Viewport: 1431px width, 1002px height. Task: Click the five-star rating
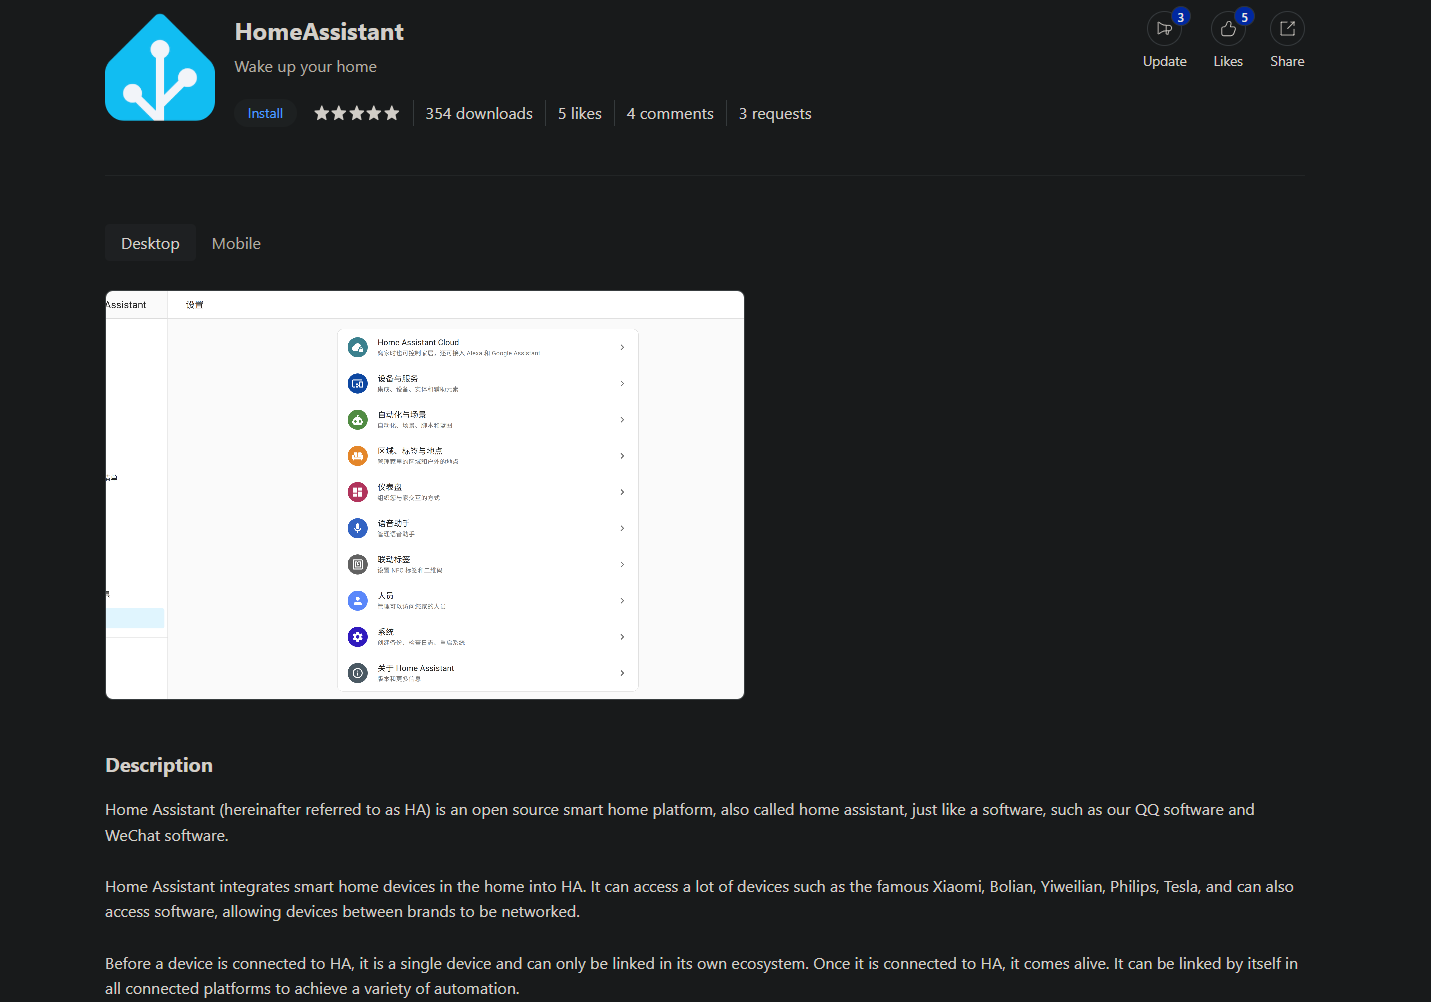[x=357, y=113]
